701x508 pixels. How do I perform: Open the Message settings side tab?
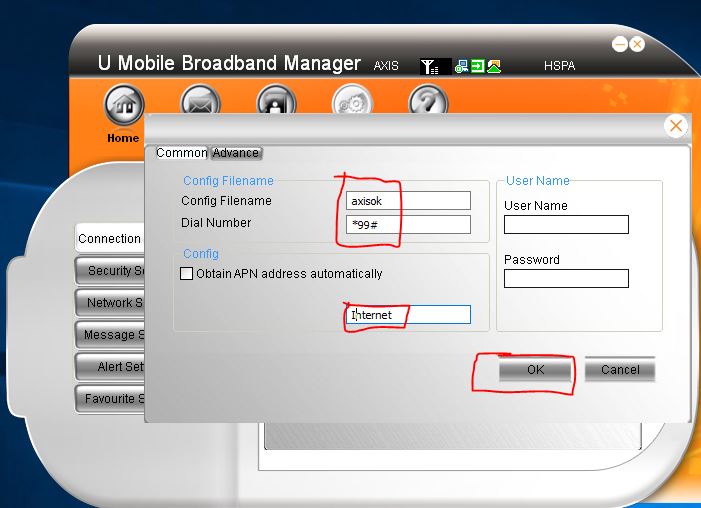coord(110,334)
